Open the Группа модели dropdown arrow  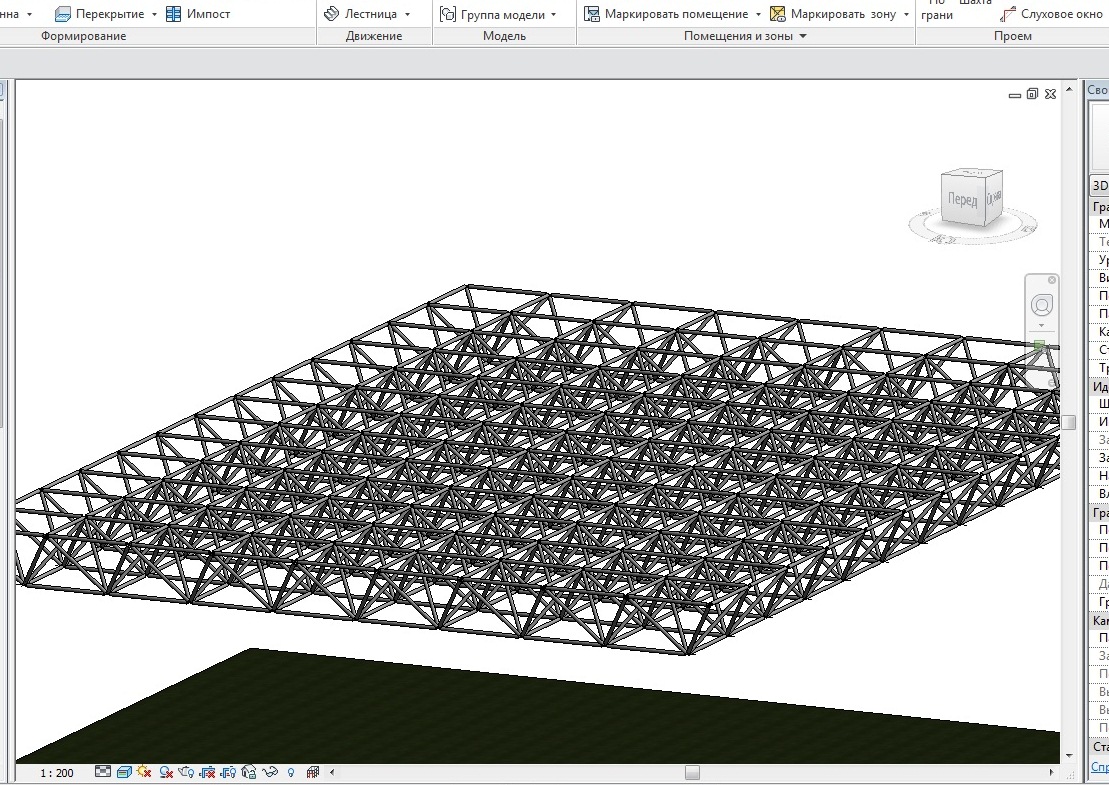[x=554, y=15]
